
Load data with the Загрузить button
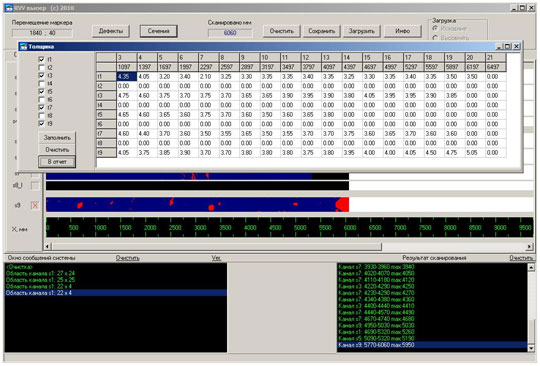(x=361, y=31)
